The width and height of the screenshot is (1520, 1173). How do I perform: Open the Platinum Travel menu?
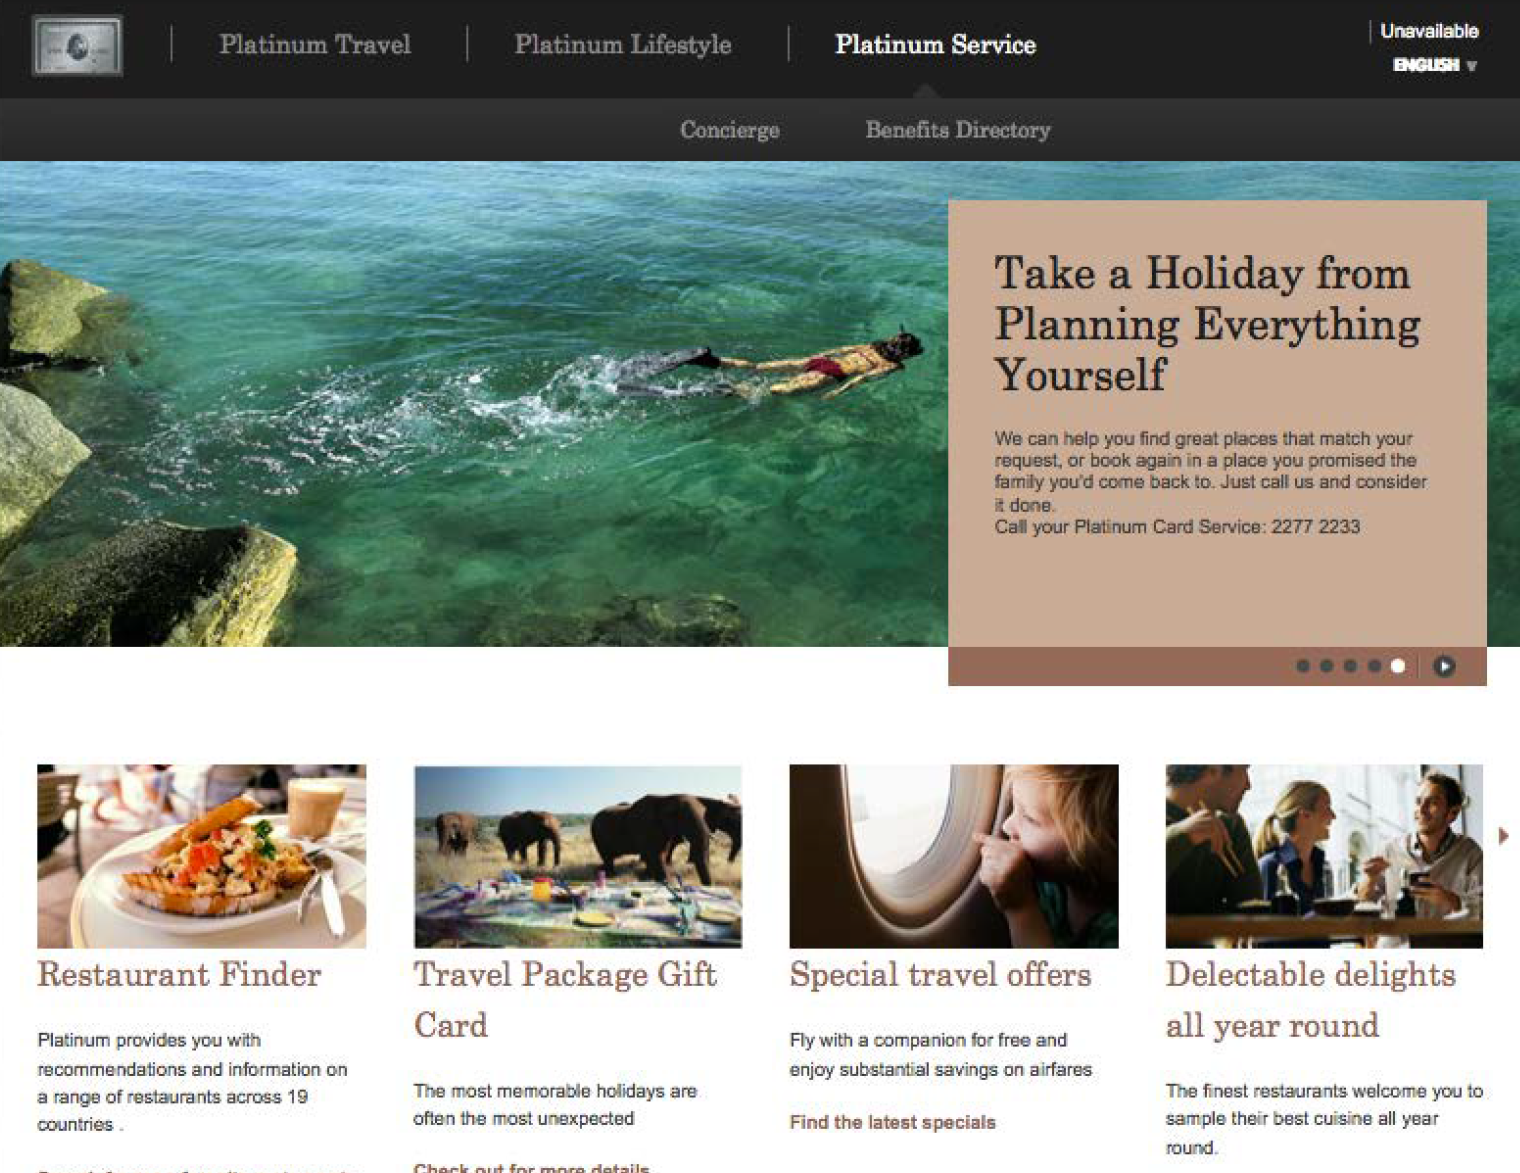(x=315, y=44)
